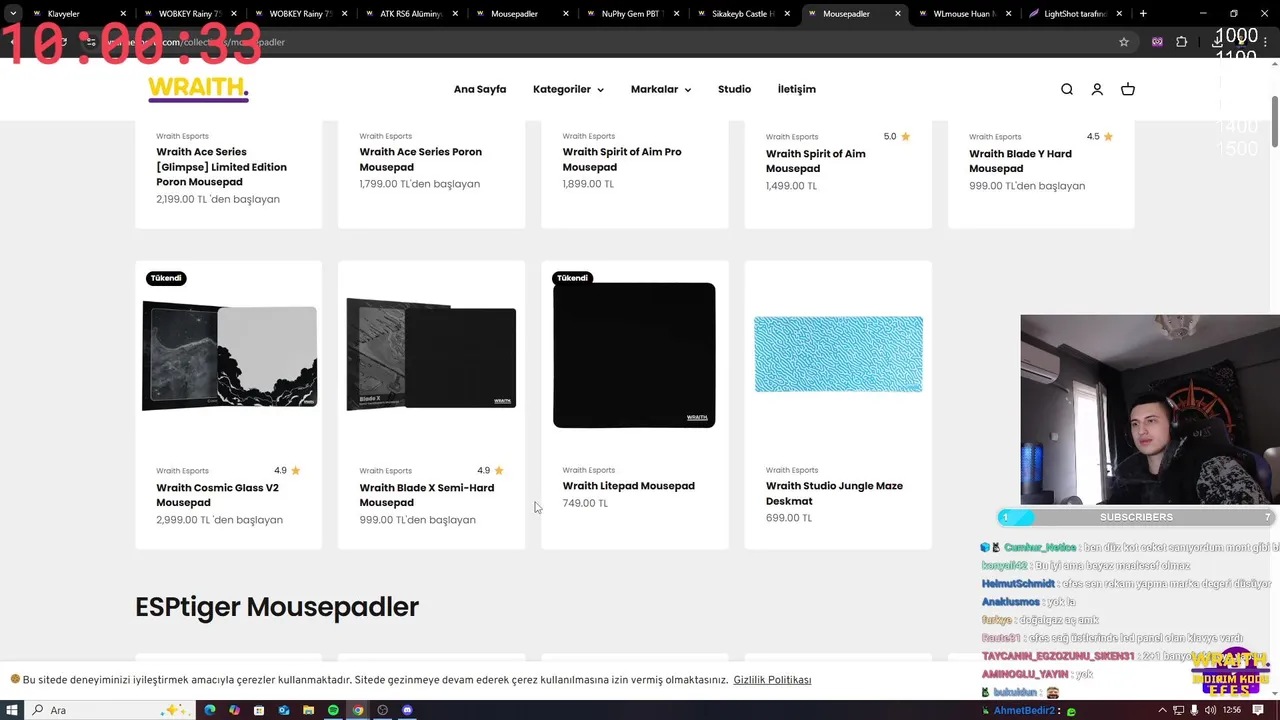The image size is (1280, 720).
Task: Click the ESPtiger Mousepadler heading
Action: point(277,607)
